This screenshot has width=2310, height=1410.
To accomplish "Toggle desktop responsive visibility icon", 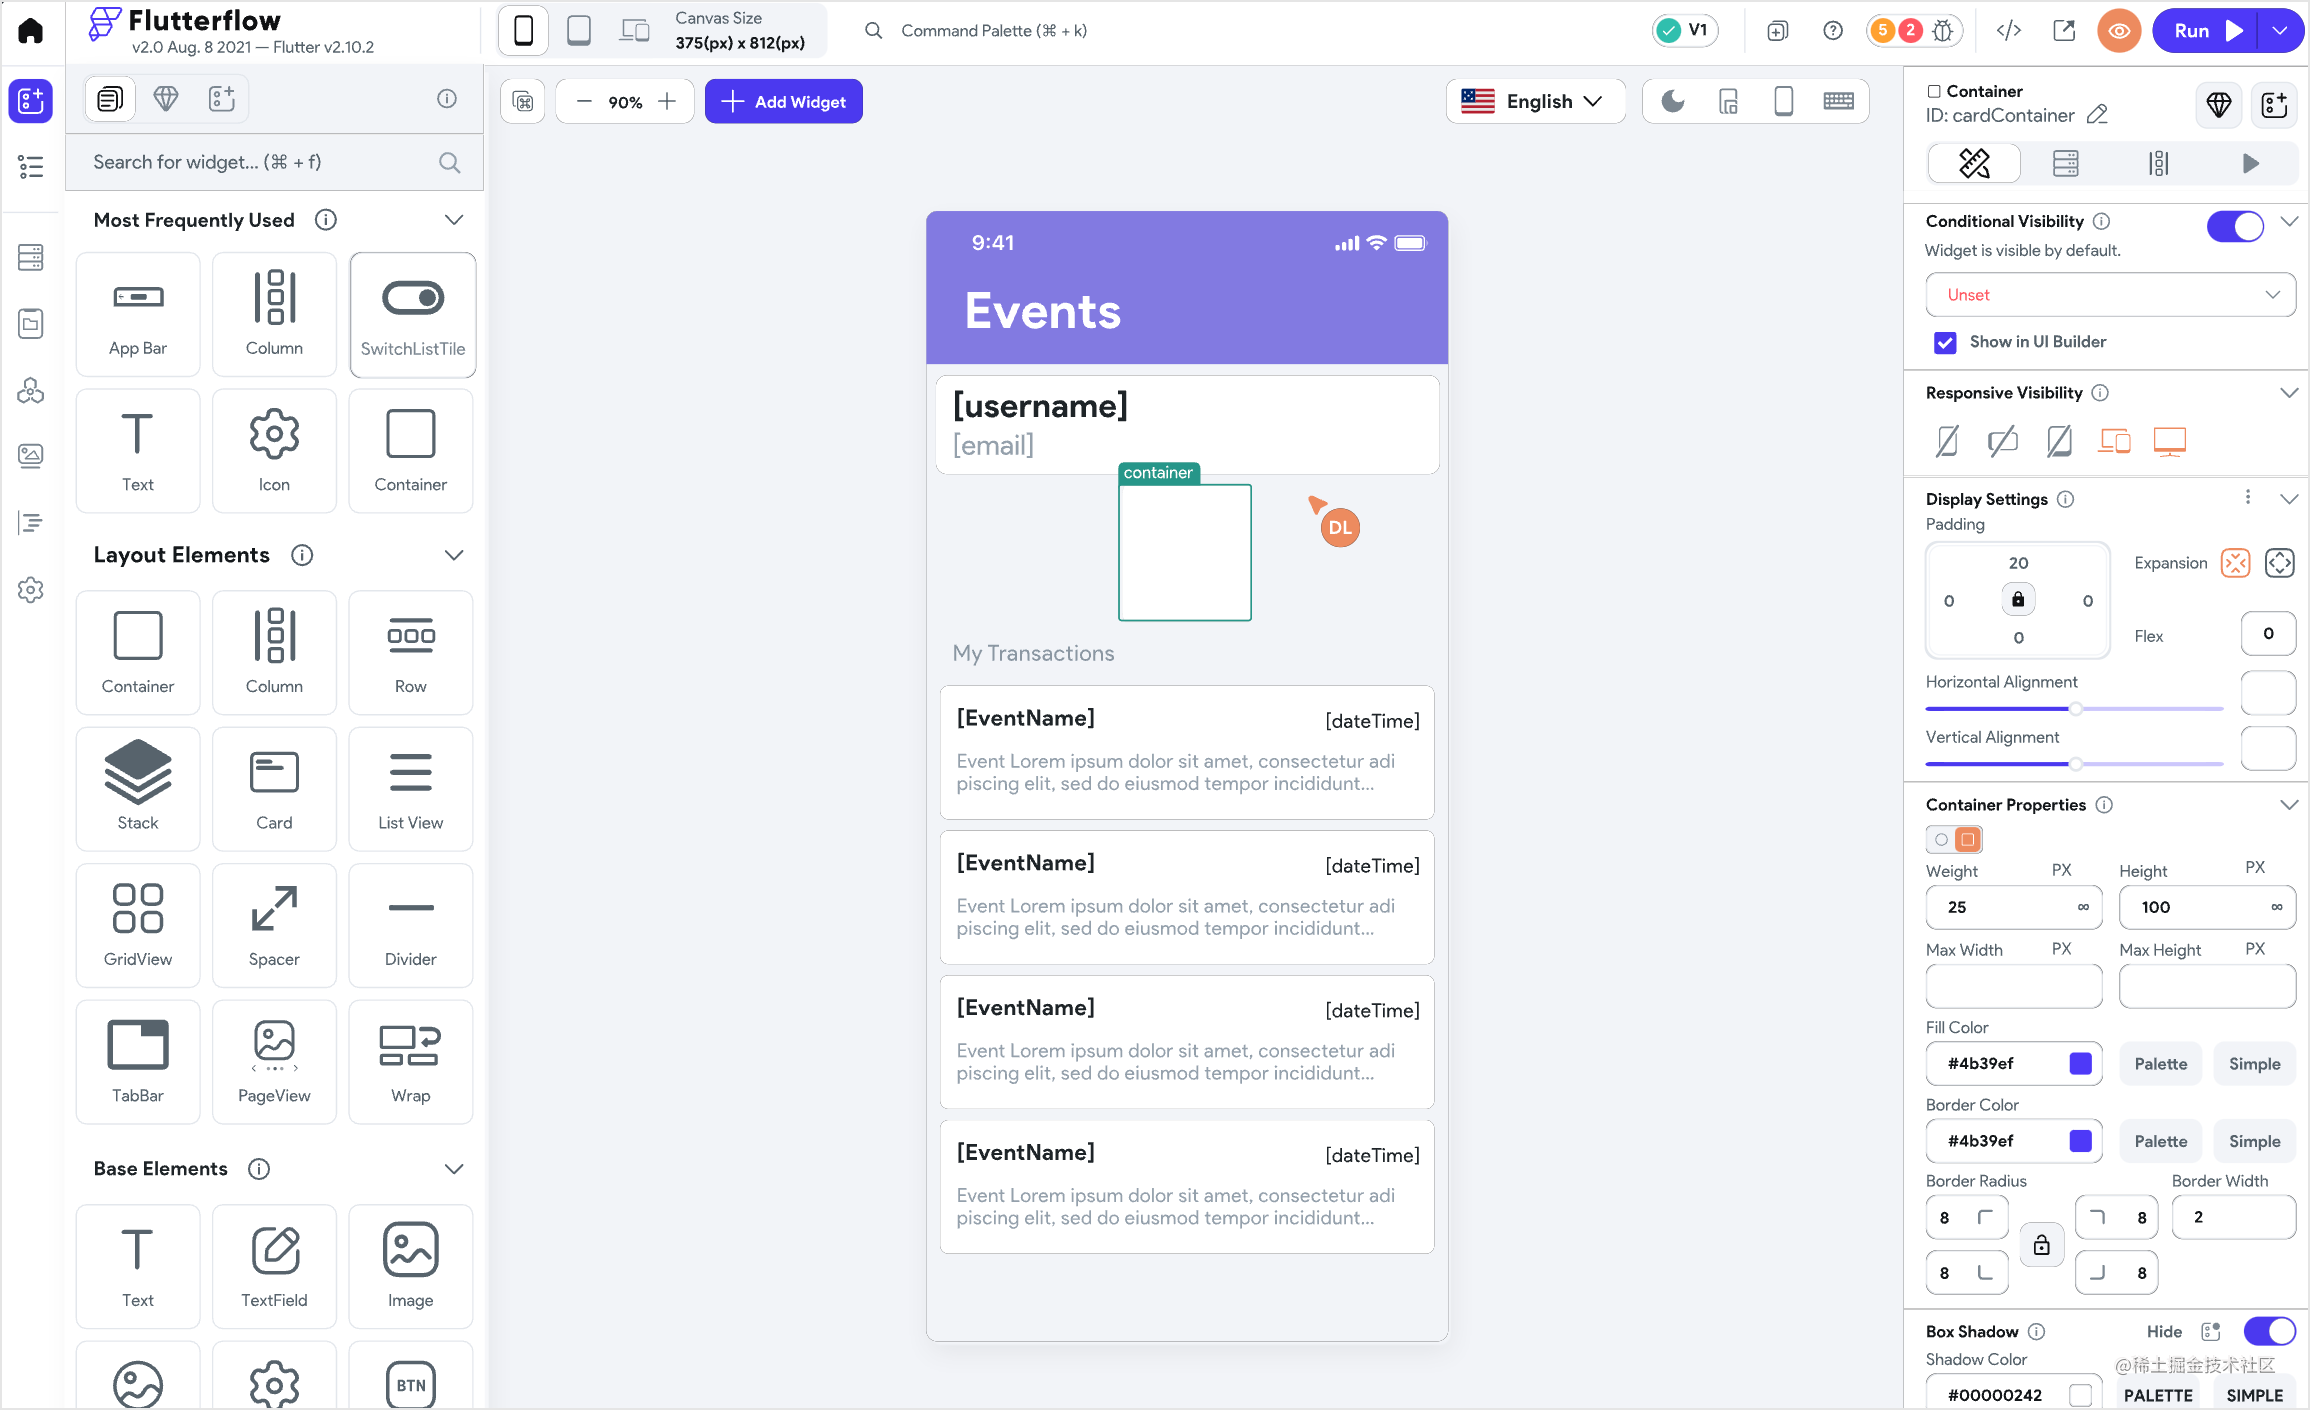I will [2169, 440].
